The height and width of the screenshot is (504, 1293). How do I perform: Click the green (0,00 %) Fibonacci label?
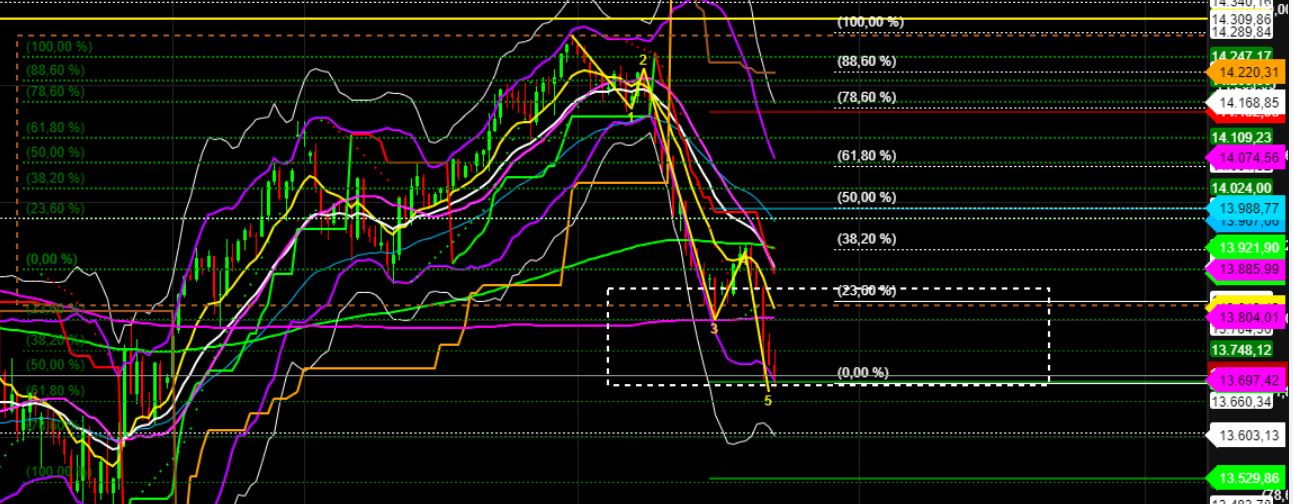(x=52, y=258)
